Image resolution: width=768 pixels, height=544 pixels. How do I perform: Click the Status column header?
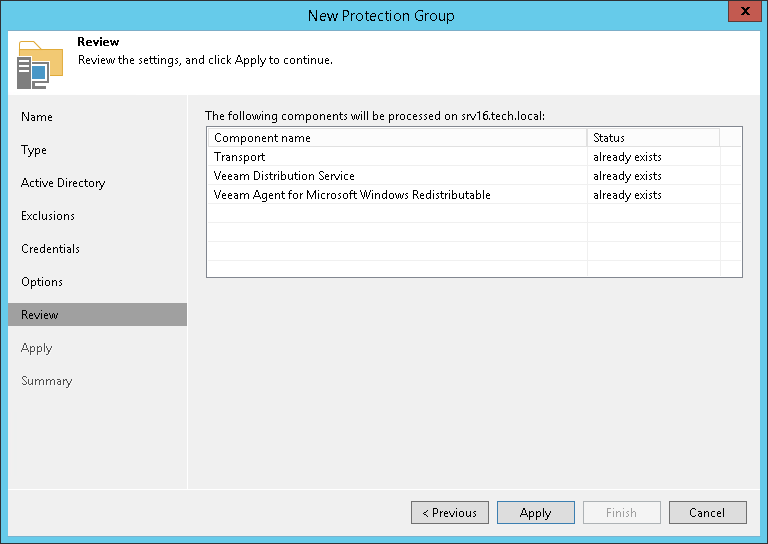tap(652, 138)
